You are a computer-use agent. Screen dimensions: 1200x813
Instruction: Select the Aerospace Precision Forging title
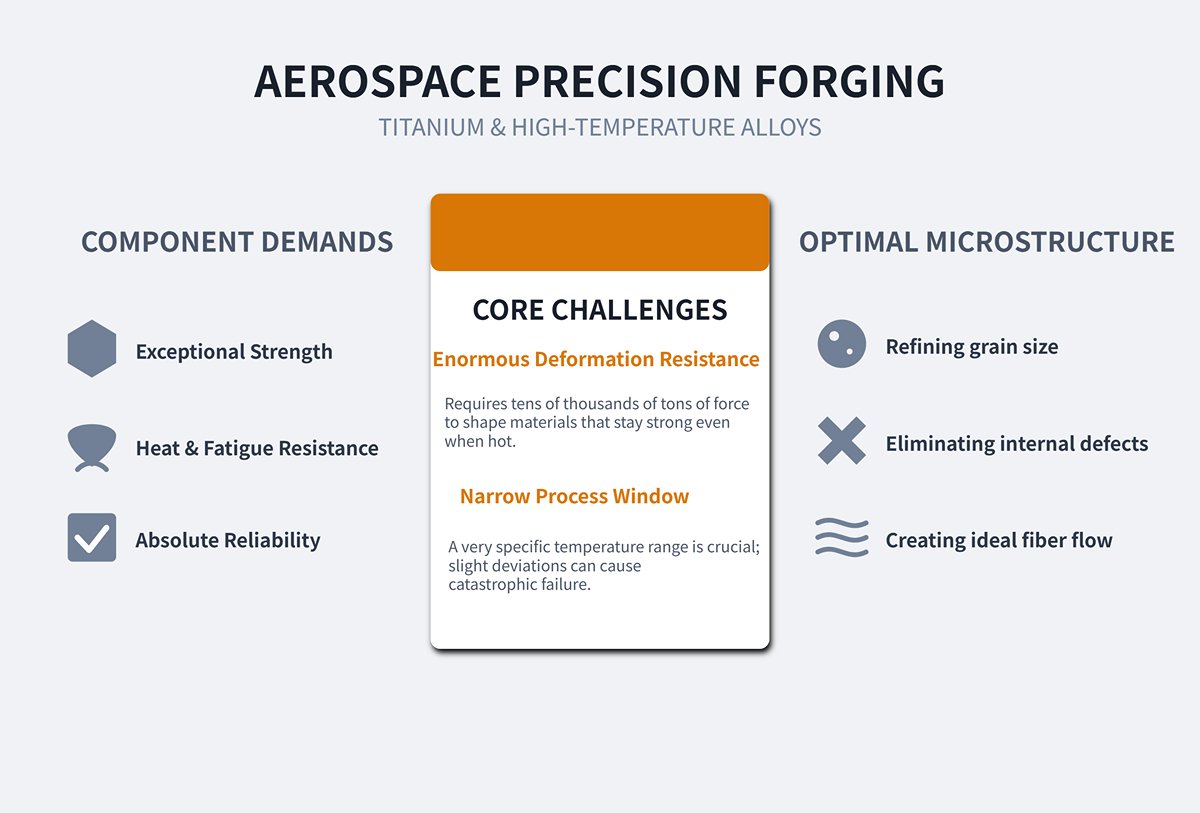pyautogui.click(x=600, y=82)
